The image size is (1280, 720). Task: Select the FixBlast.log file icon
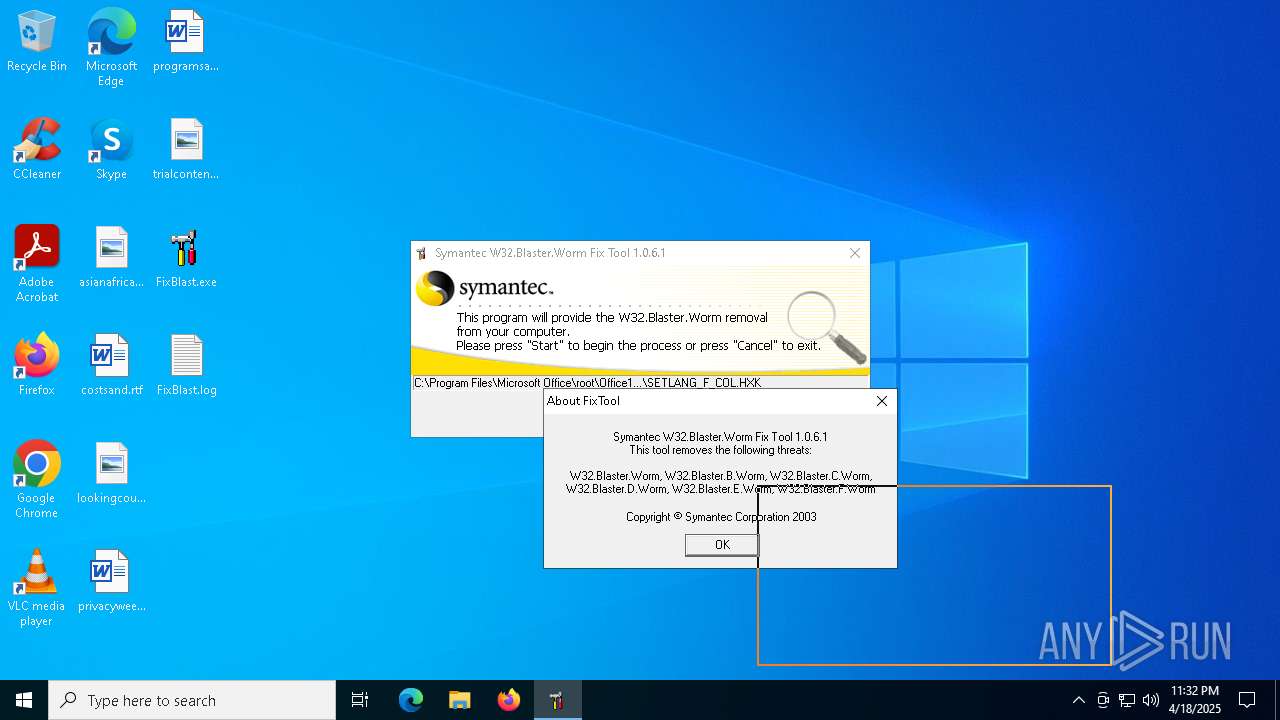pos(186,366)
